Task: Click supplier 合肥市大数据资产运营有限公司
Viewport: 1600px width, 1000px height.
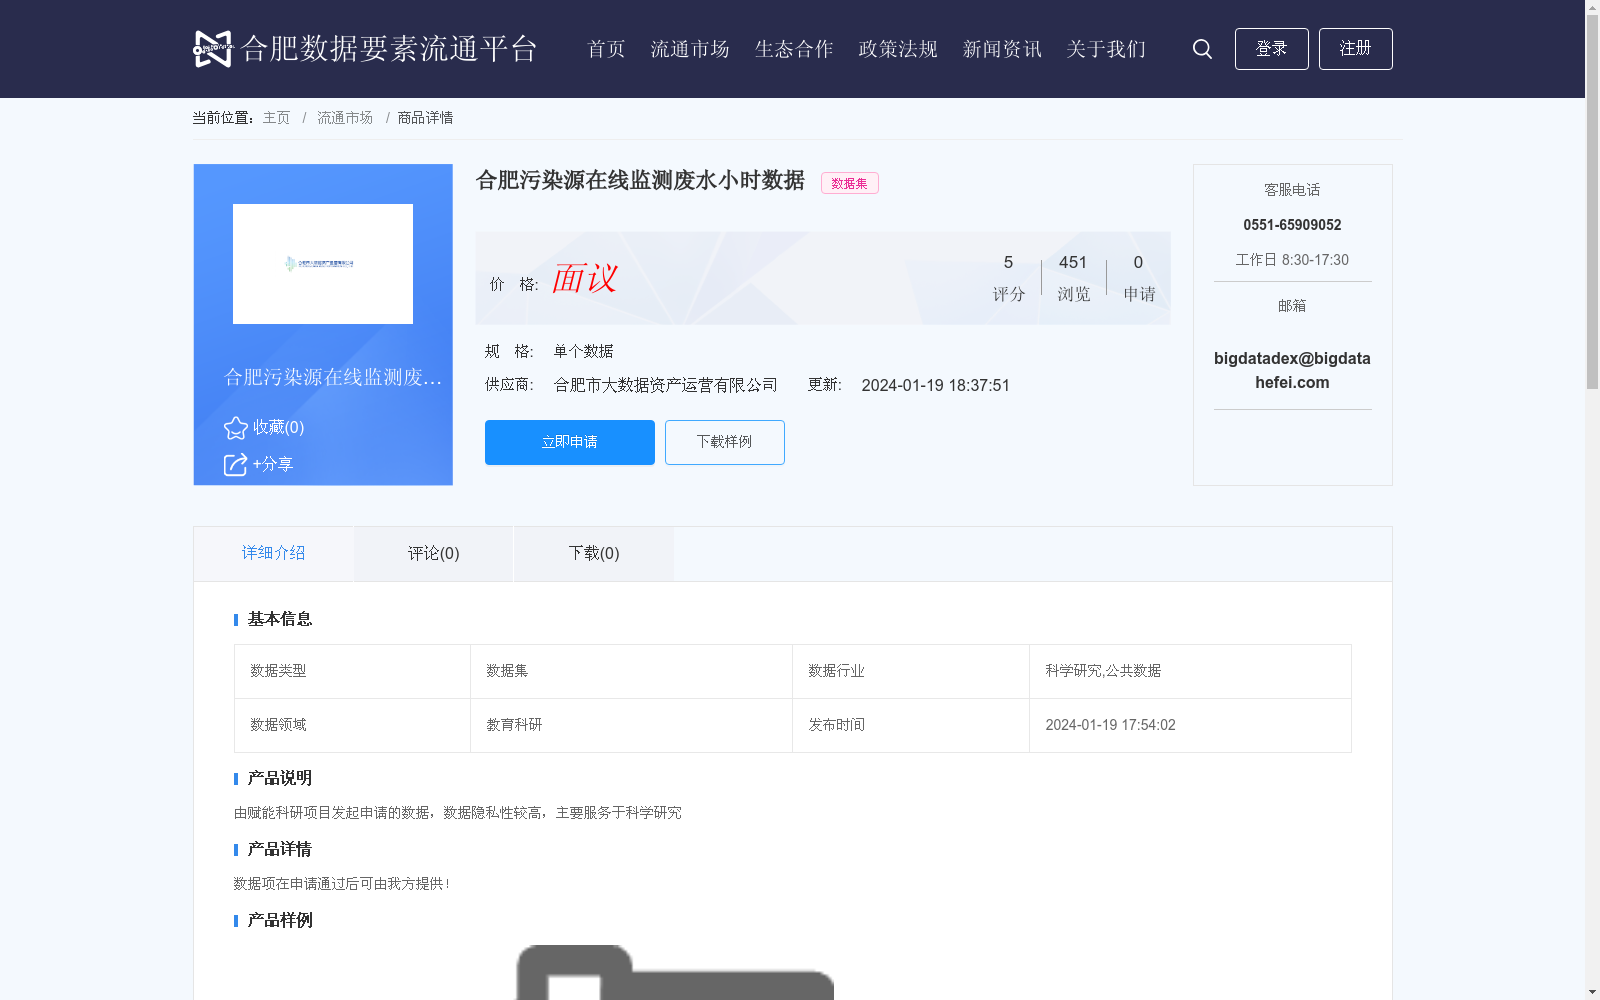Action: [x=666, y=385]
